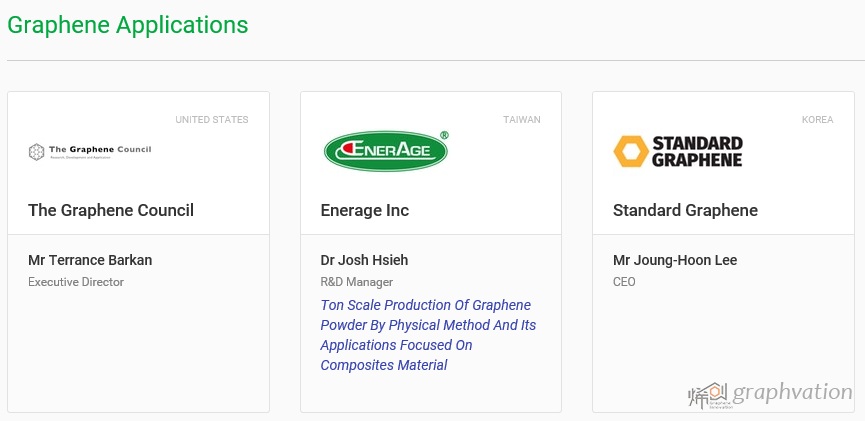Click the hexagon lattice icon beside Graphene Council

pos(36,152)
